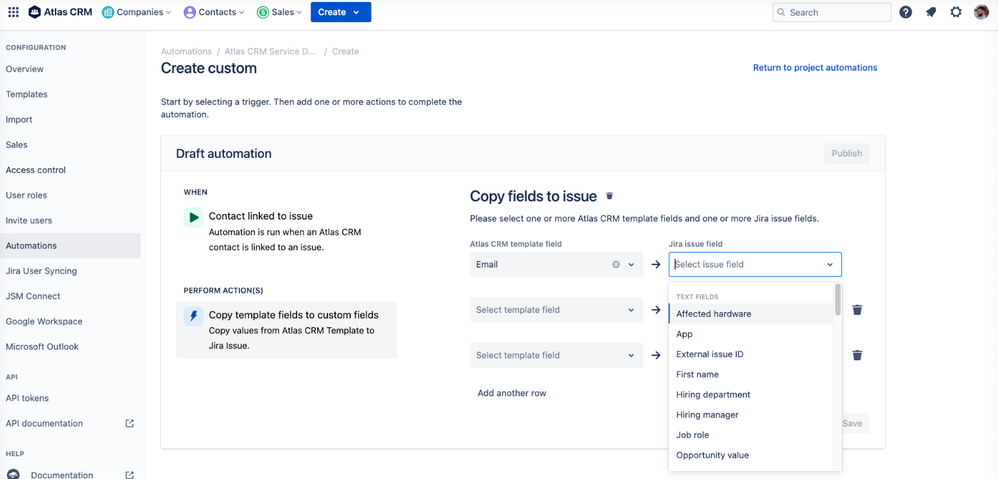Image resolution: width=998 pixels, height=479 pixels.
Task: Open the Atlas CRM Service D... breadcrumb
Action: point(271,52)
